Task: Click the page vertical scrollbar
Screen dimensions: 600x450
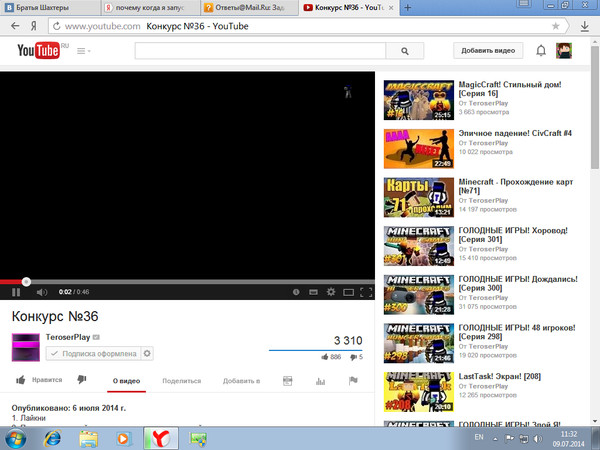Action: pyautogui.click(x=595, y=107)
